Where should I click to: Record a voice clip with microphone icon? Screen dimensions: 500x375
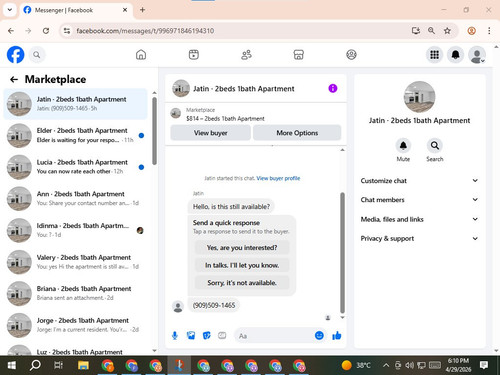click(x=175, y=335)
